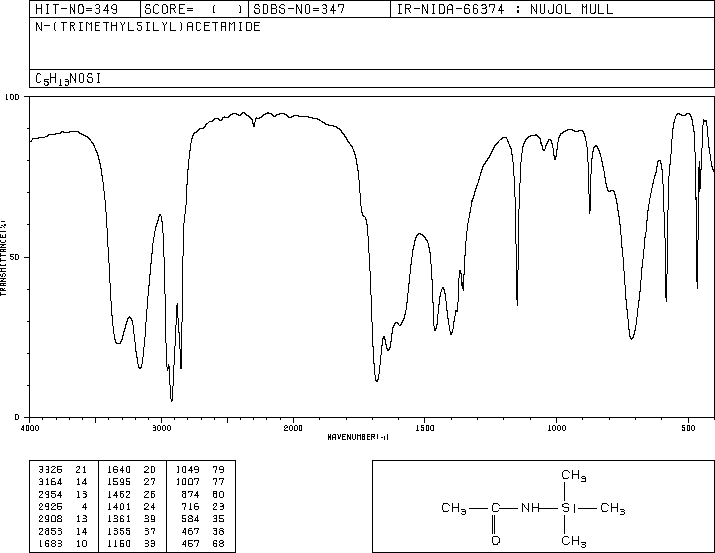Select the 1462 entry in the peak table
Screen dimensions: 715x553
point(119,494)
